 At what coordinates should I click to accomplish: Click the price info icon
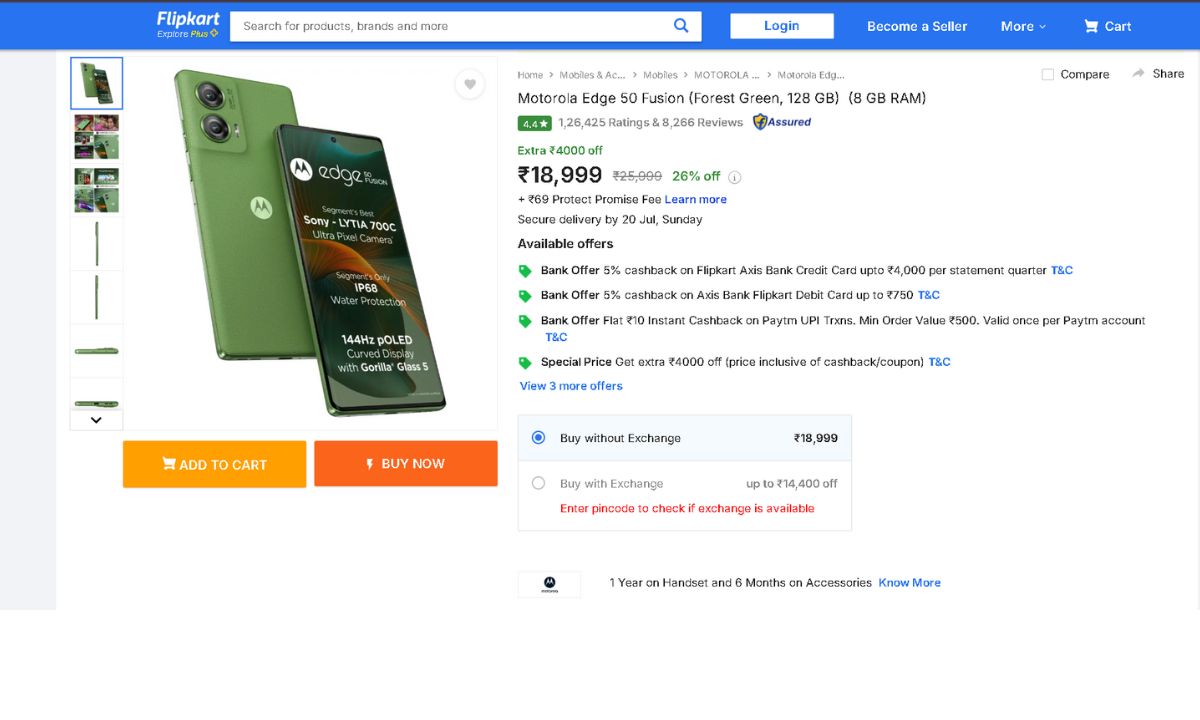click(x=734, y=177)
